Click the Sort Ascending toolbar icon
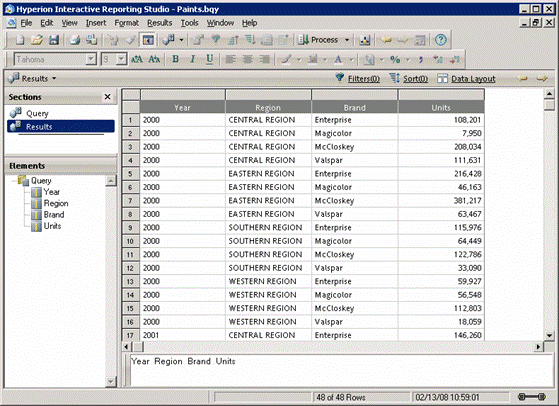This screenshot has height=406, width=559. (x=233, y=40)
